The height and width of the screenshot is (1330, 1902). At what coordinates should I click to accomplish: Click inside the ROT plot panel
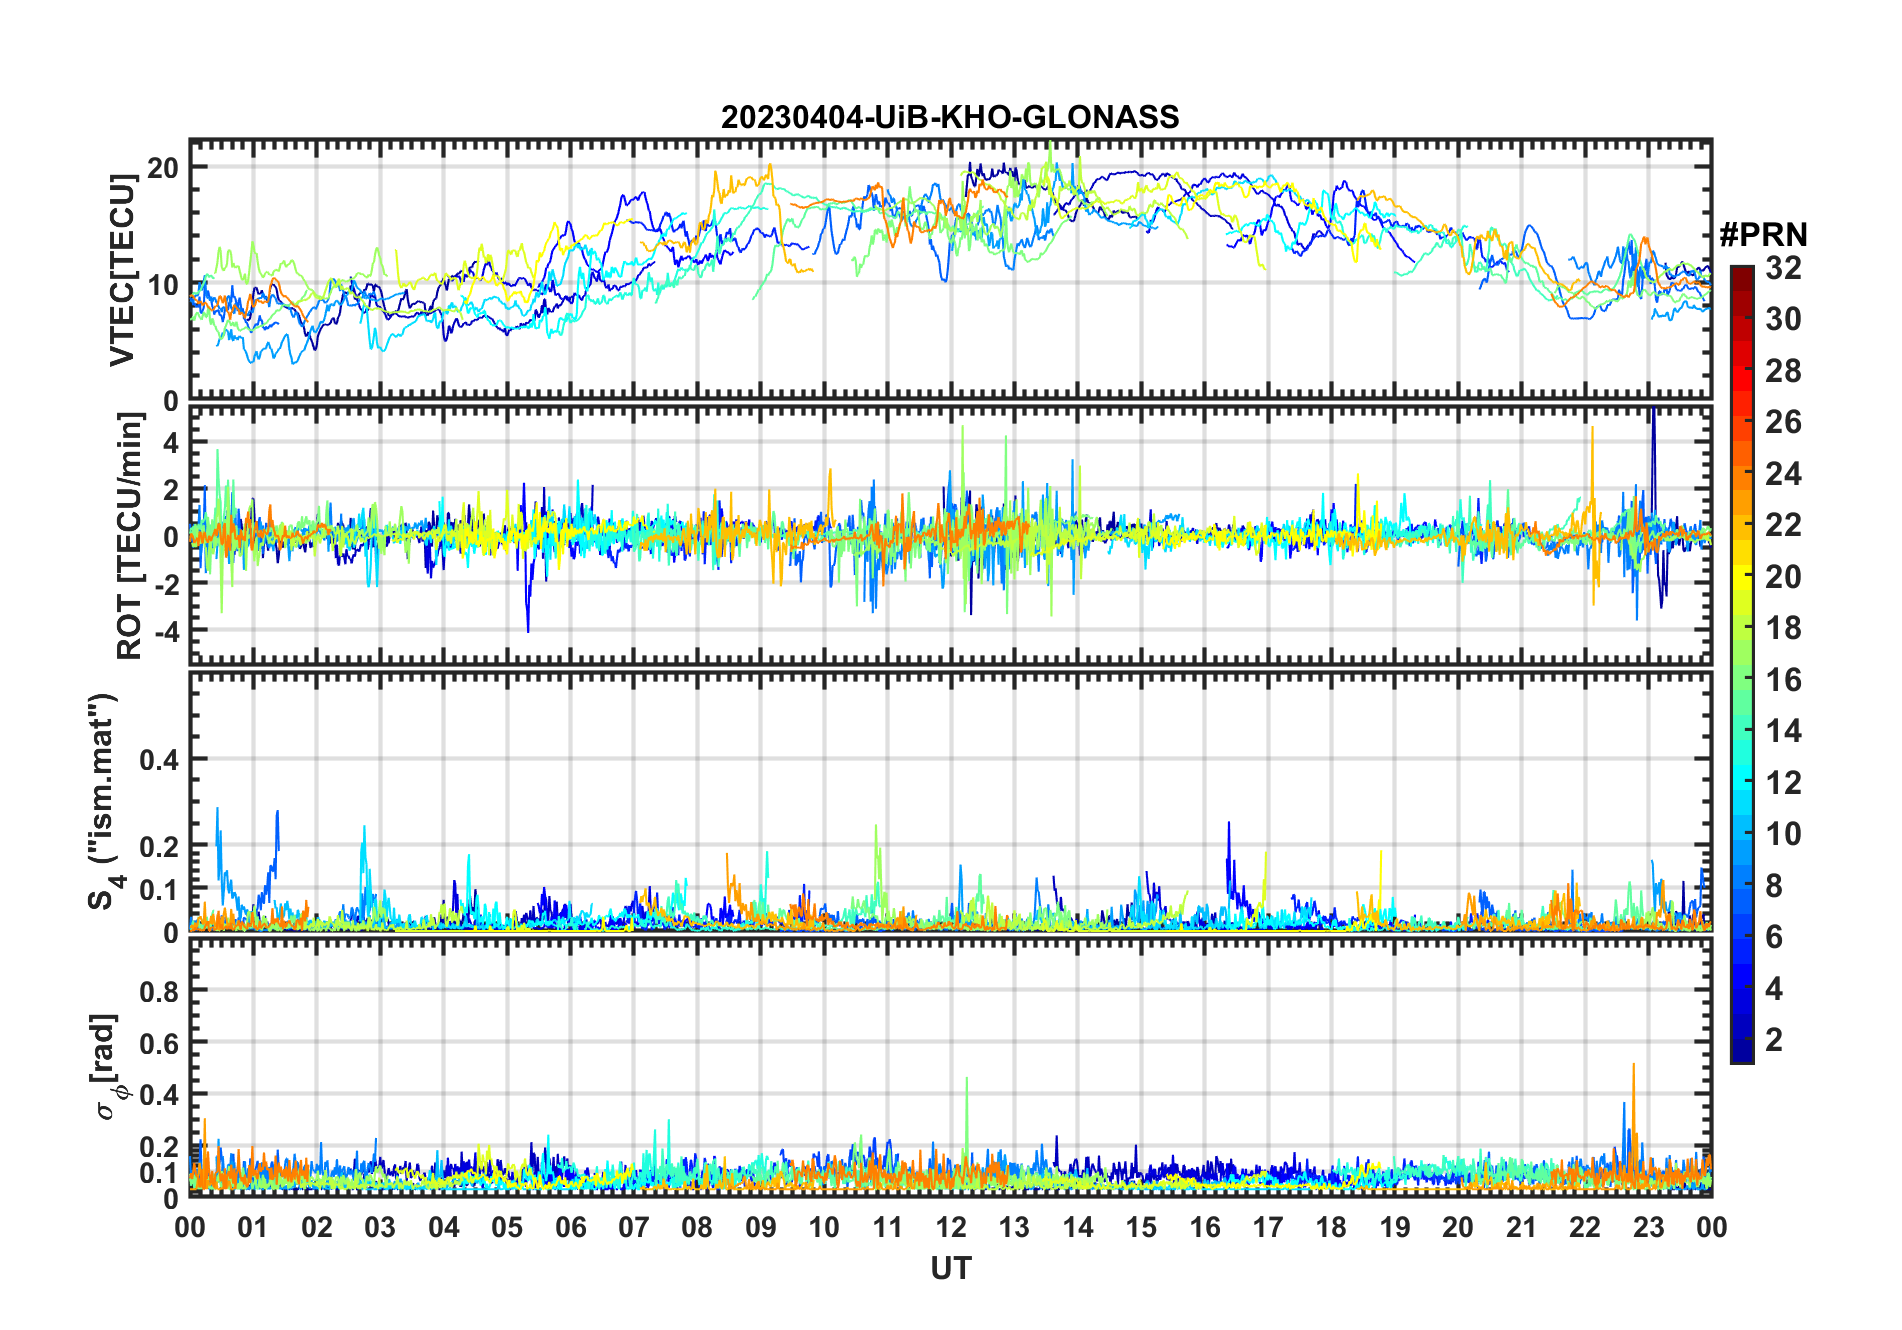(950, 534)
